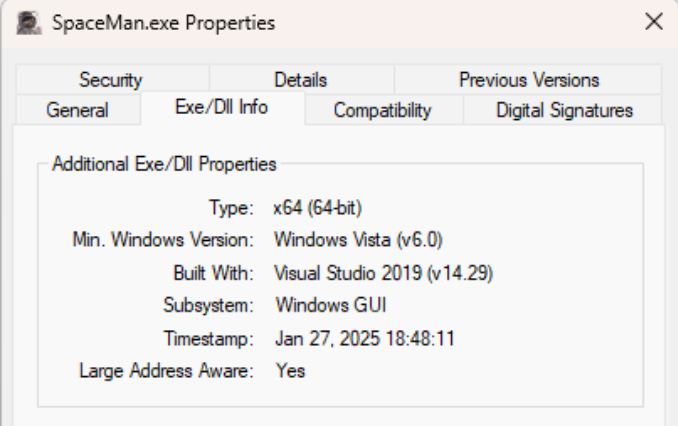Click the Windows Vista (v6.0) value
678x426 pixels.
click(x=357, y=240)
